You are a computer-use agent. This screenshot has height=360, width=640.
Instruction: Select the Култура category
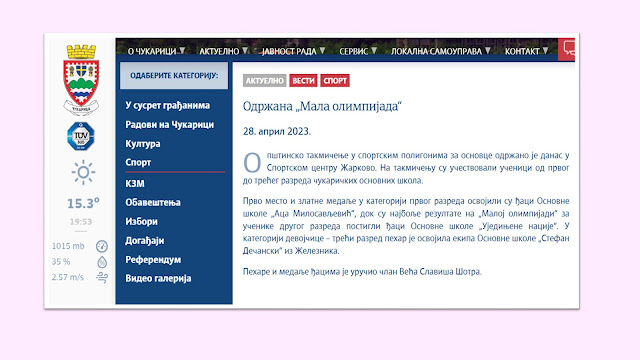point(143,144)
